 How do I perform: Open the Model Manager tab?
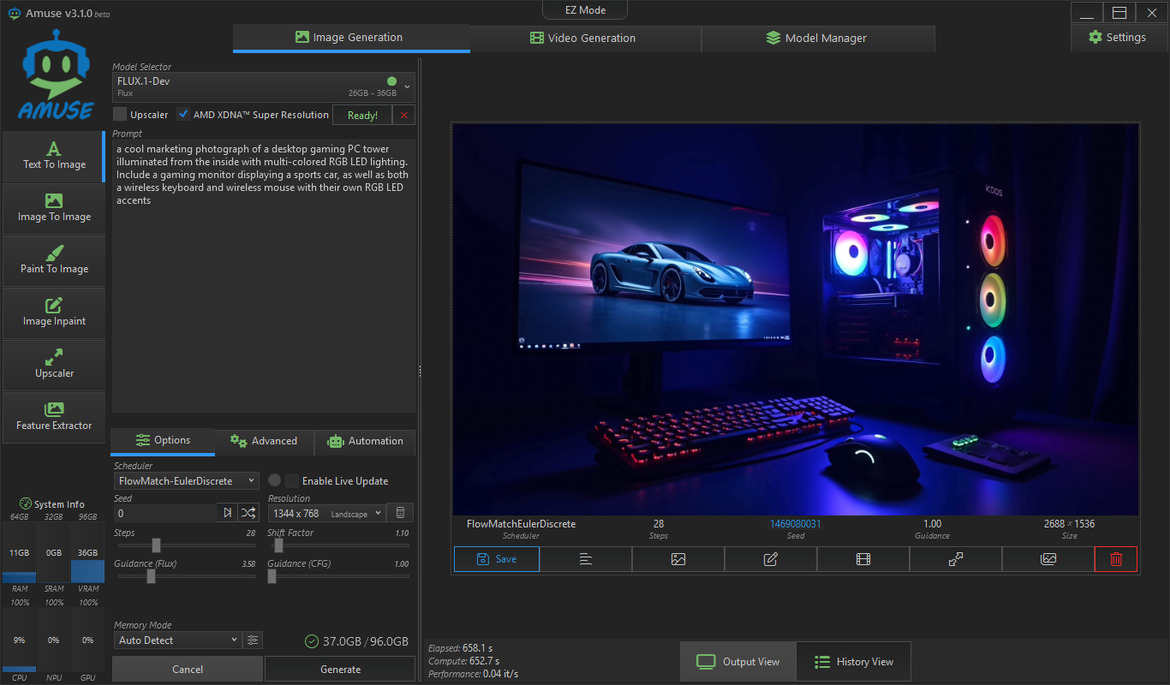click(x=817, y=38)
